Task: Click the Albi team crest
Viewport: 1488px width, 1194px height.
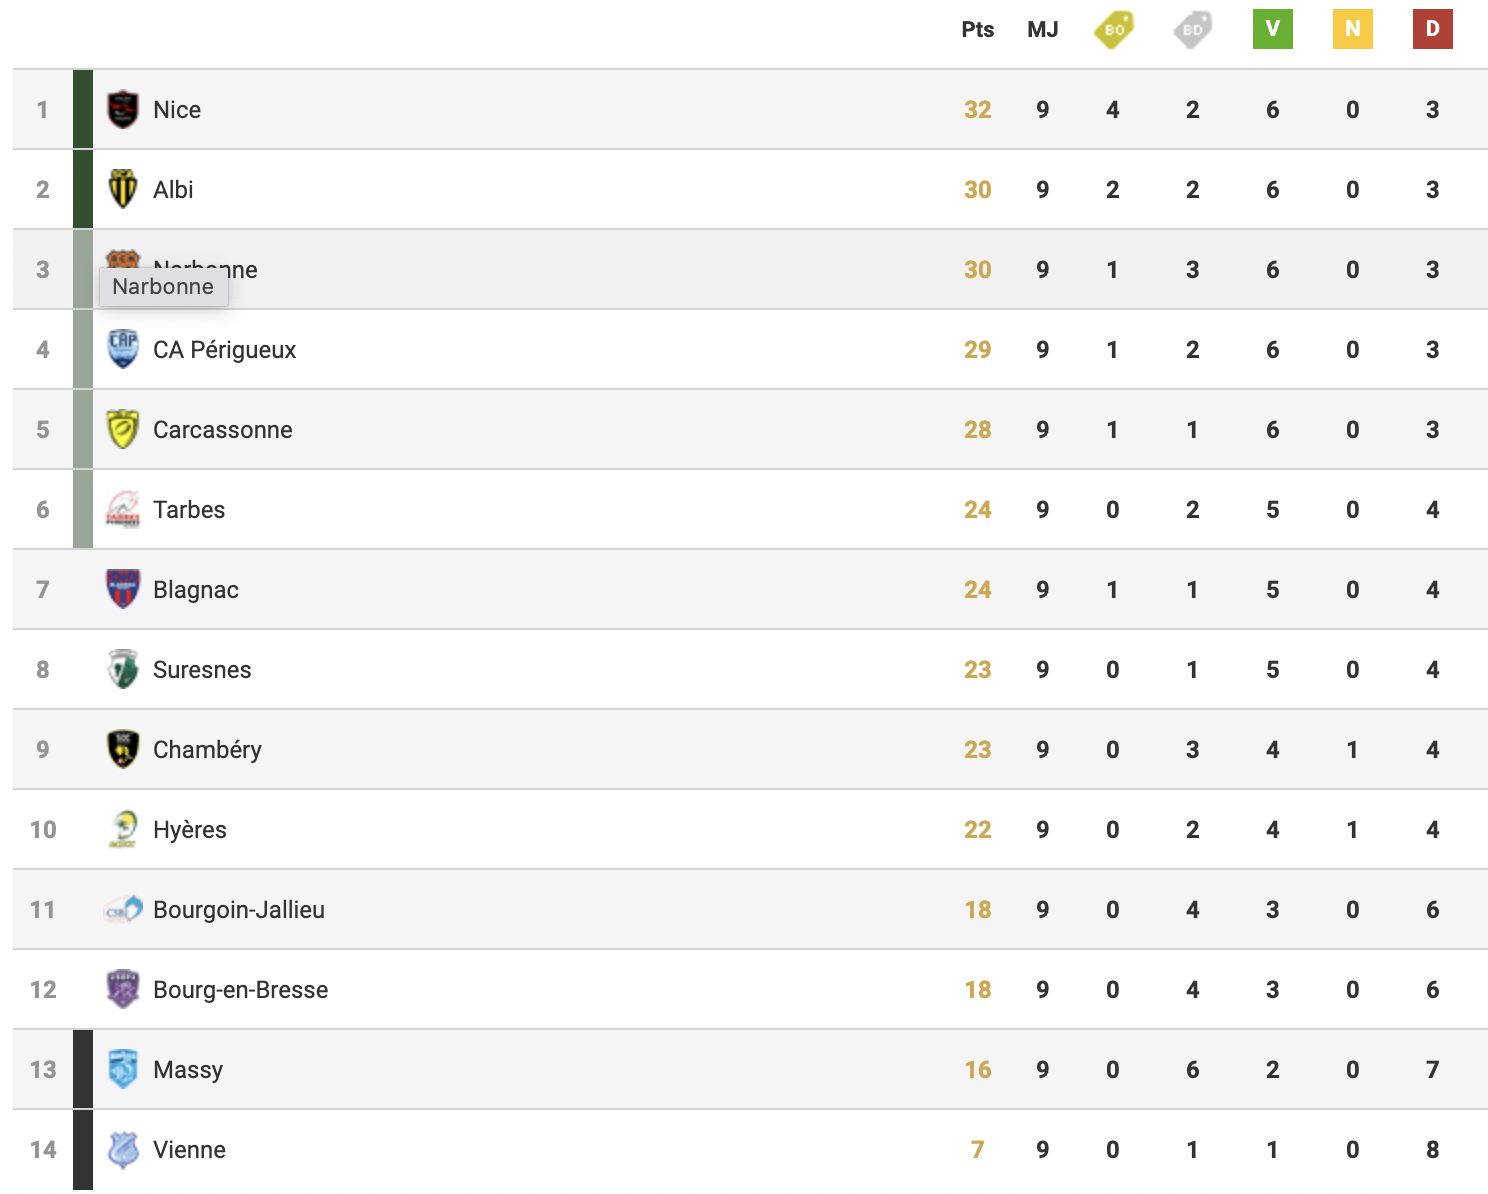Action: click(123, 189)
